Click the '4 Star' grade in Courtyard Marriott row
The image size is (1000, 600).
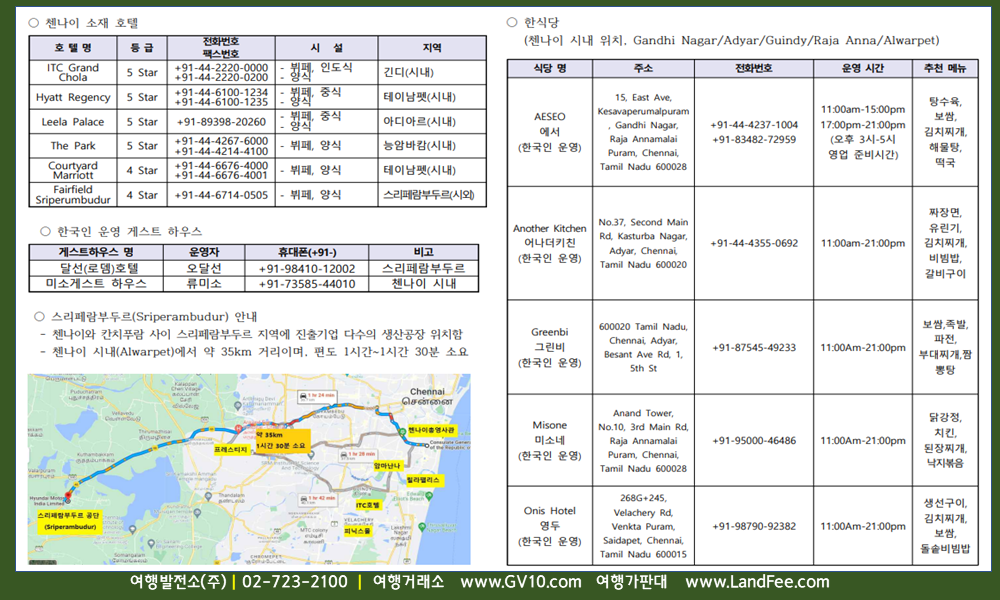pos(142,170)
